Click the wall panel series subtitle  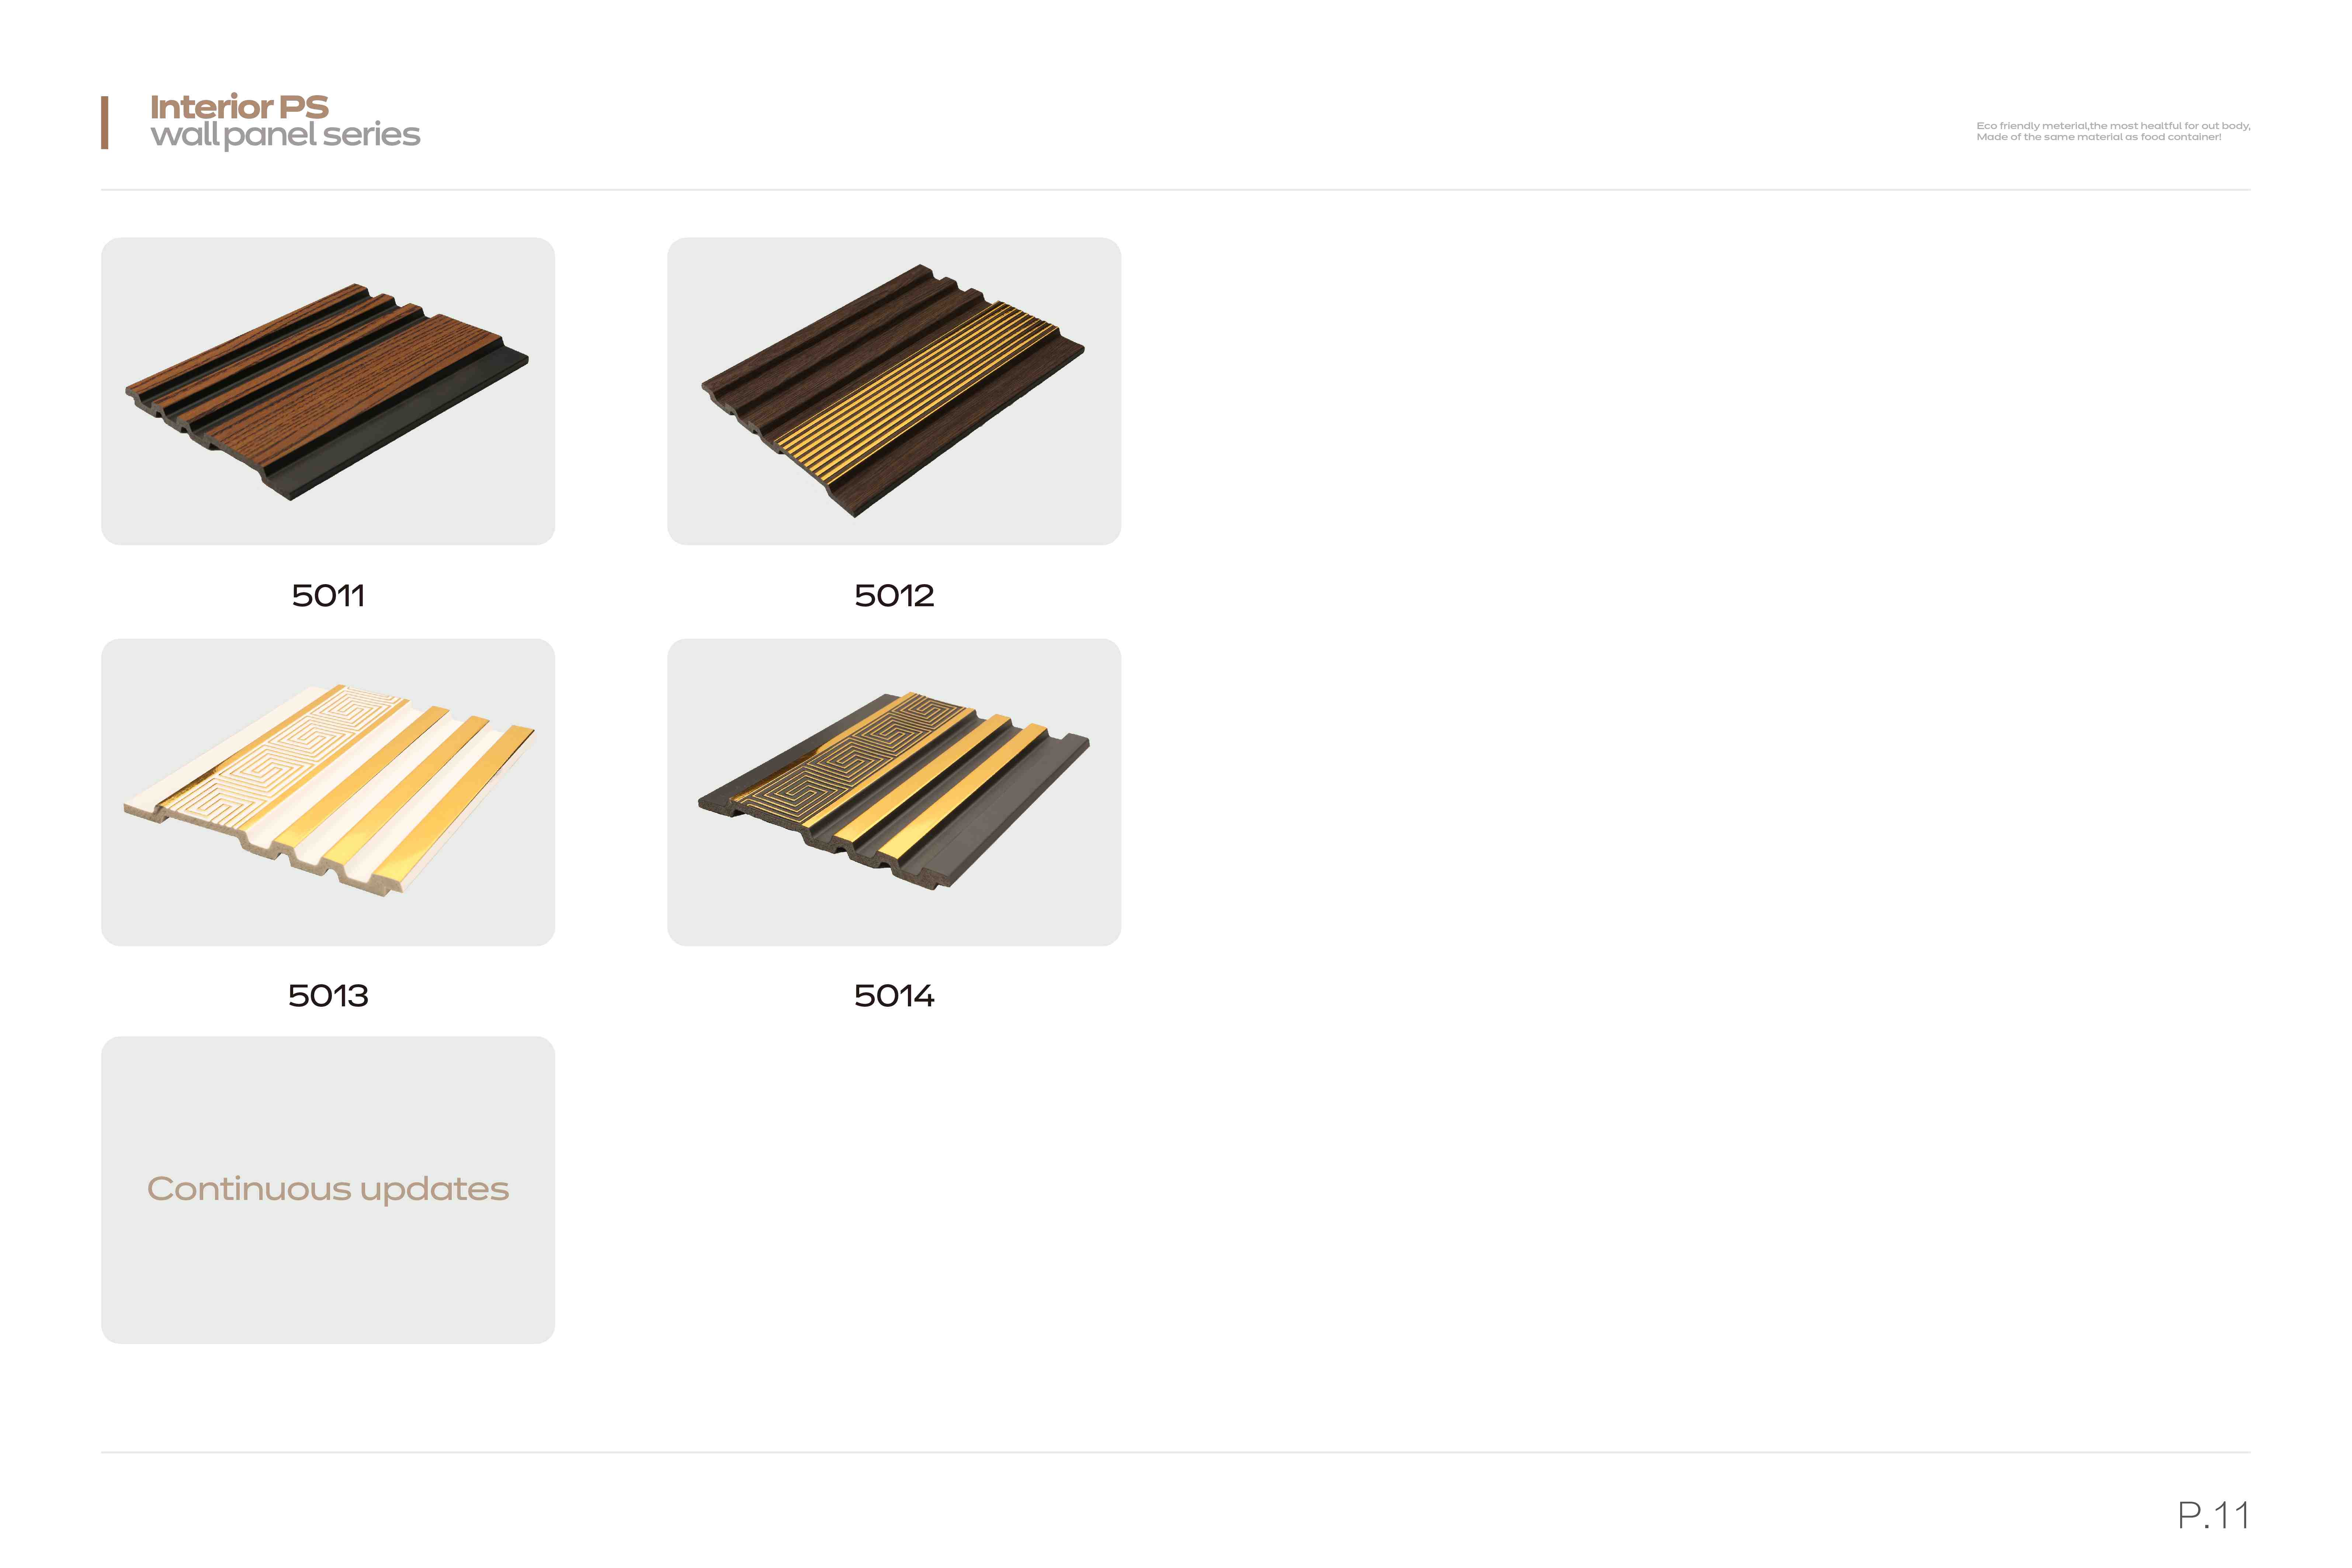[x=285, y=135]
